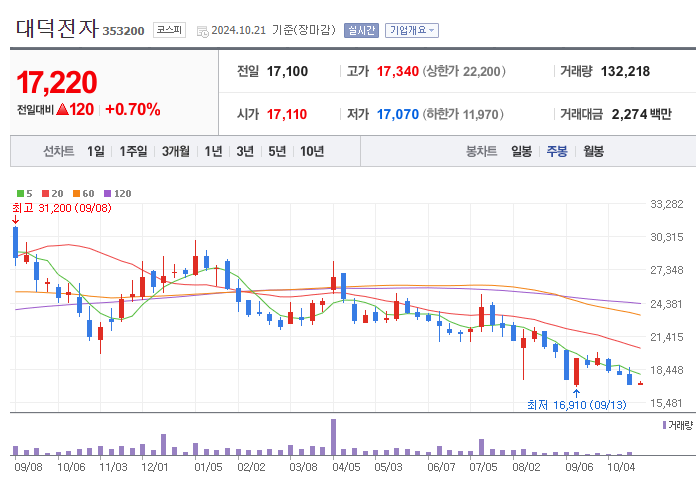Viewport: 696px width, 480px height.
Task: Click the 실시간 button
Action: [x=361, y=30]
